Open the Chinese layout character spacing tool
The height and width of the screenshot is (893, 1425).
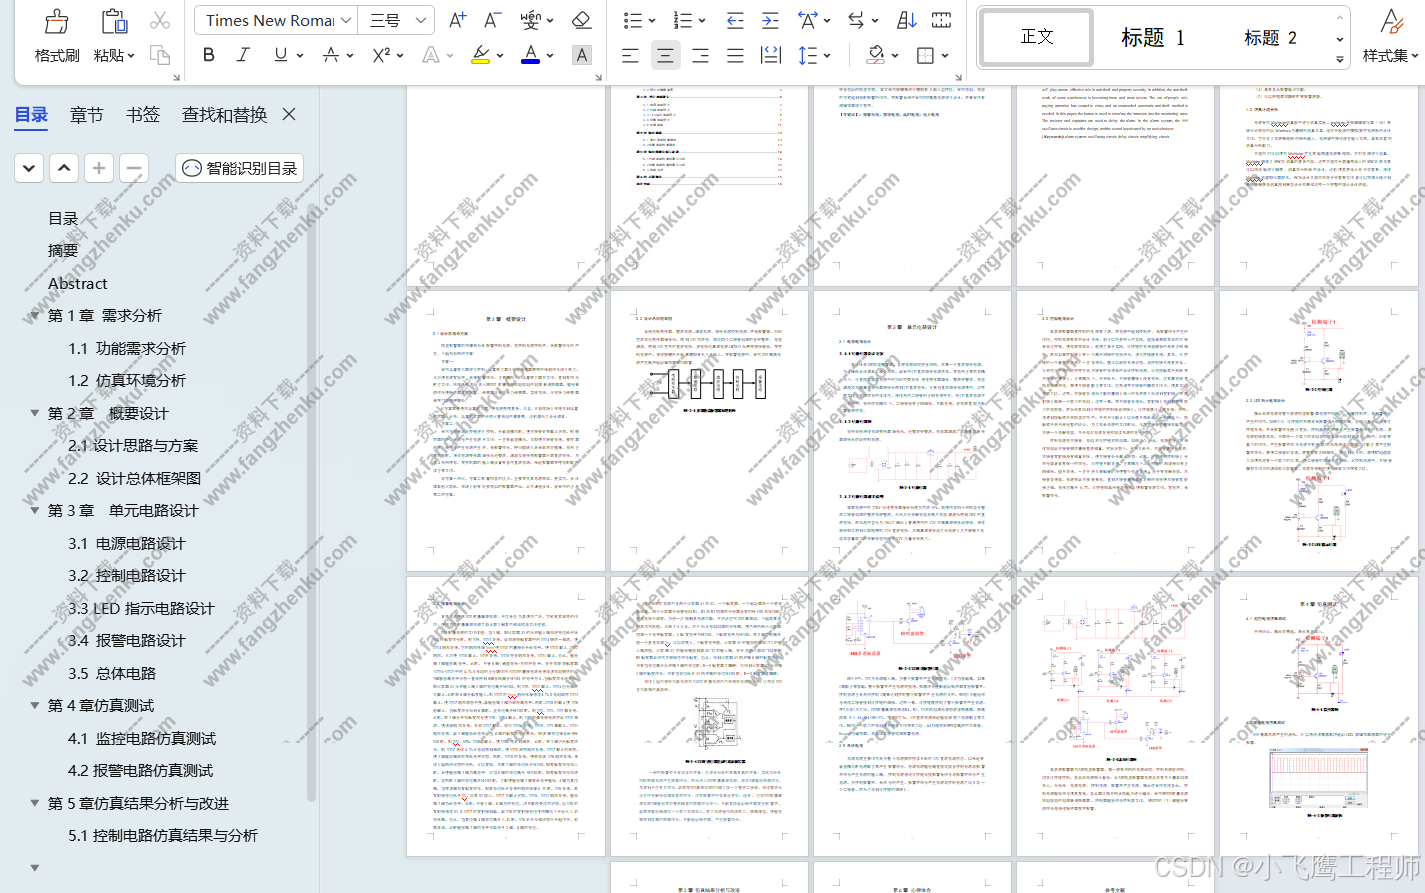click(808, 20)
